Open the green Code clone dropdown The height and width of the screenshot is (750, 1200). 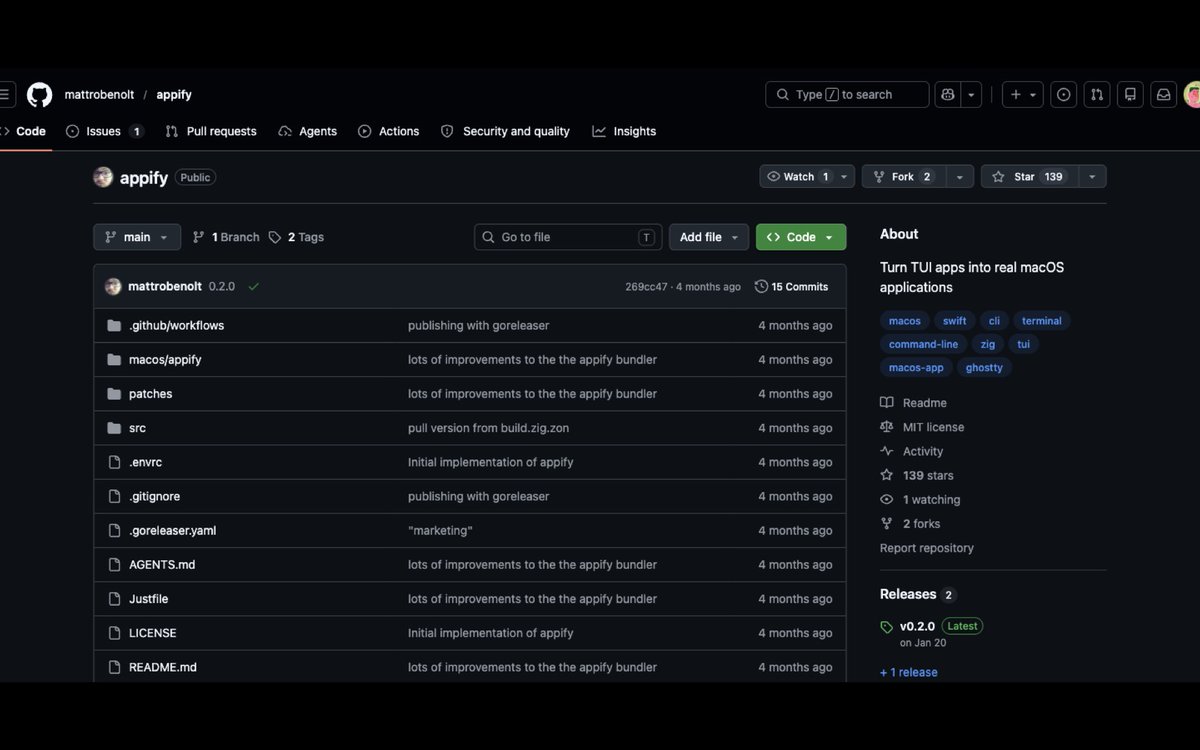coord(801,237)
